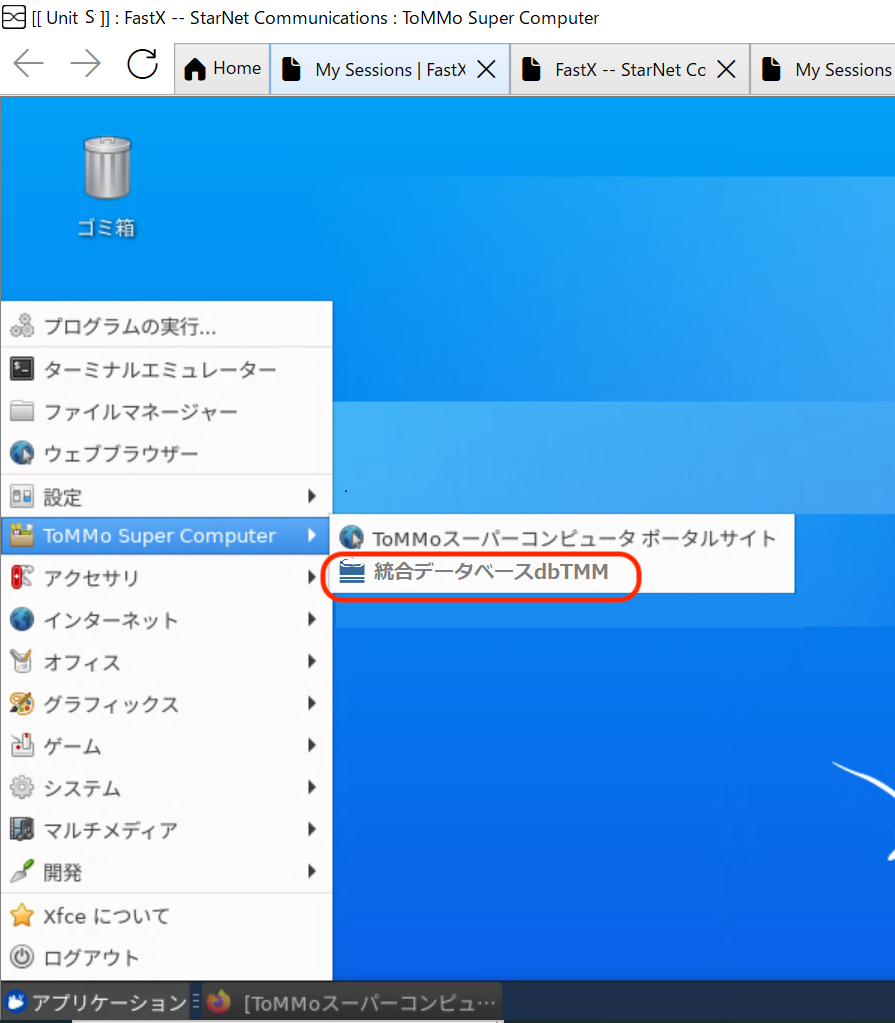Screen dimensions: 895x1023
Task: Expand the グラフィックス submenu arrow
Action: [x=312, y=703]
